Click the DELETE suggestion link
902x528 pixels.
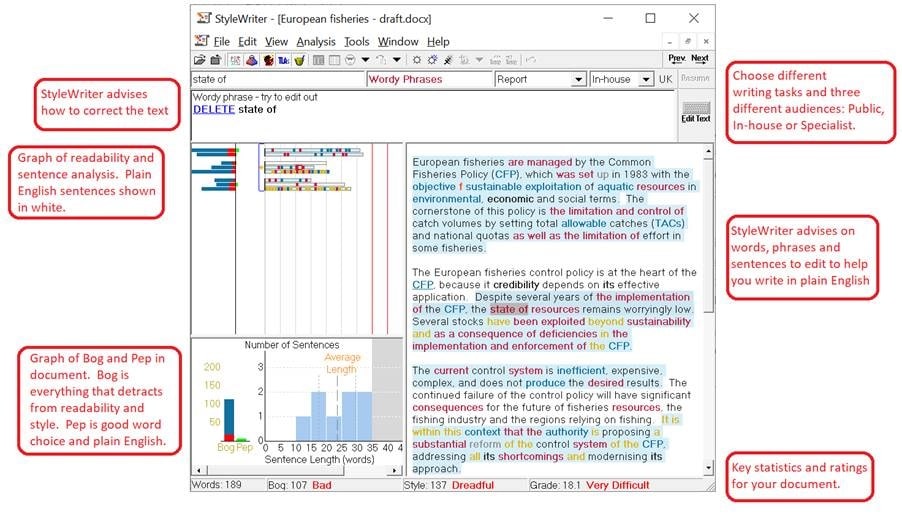point(213,109)
